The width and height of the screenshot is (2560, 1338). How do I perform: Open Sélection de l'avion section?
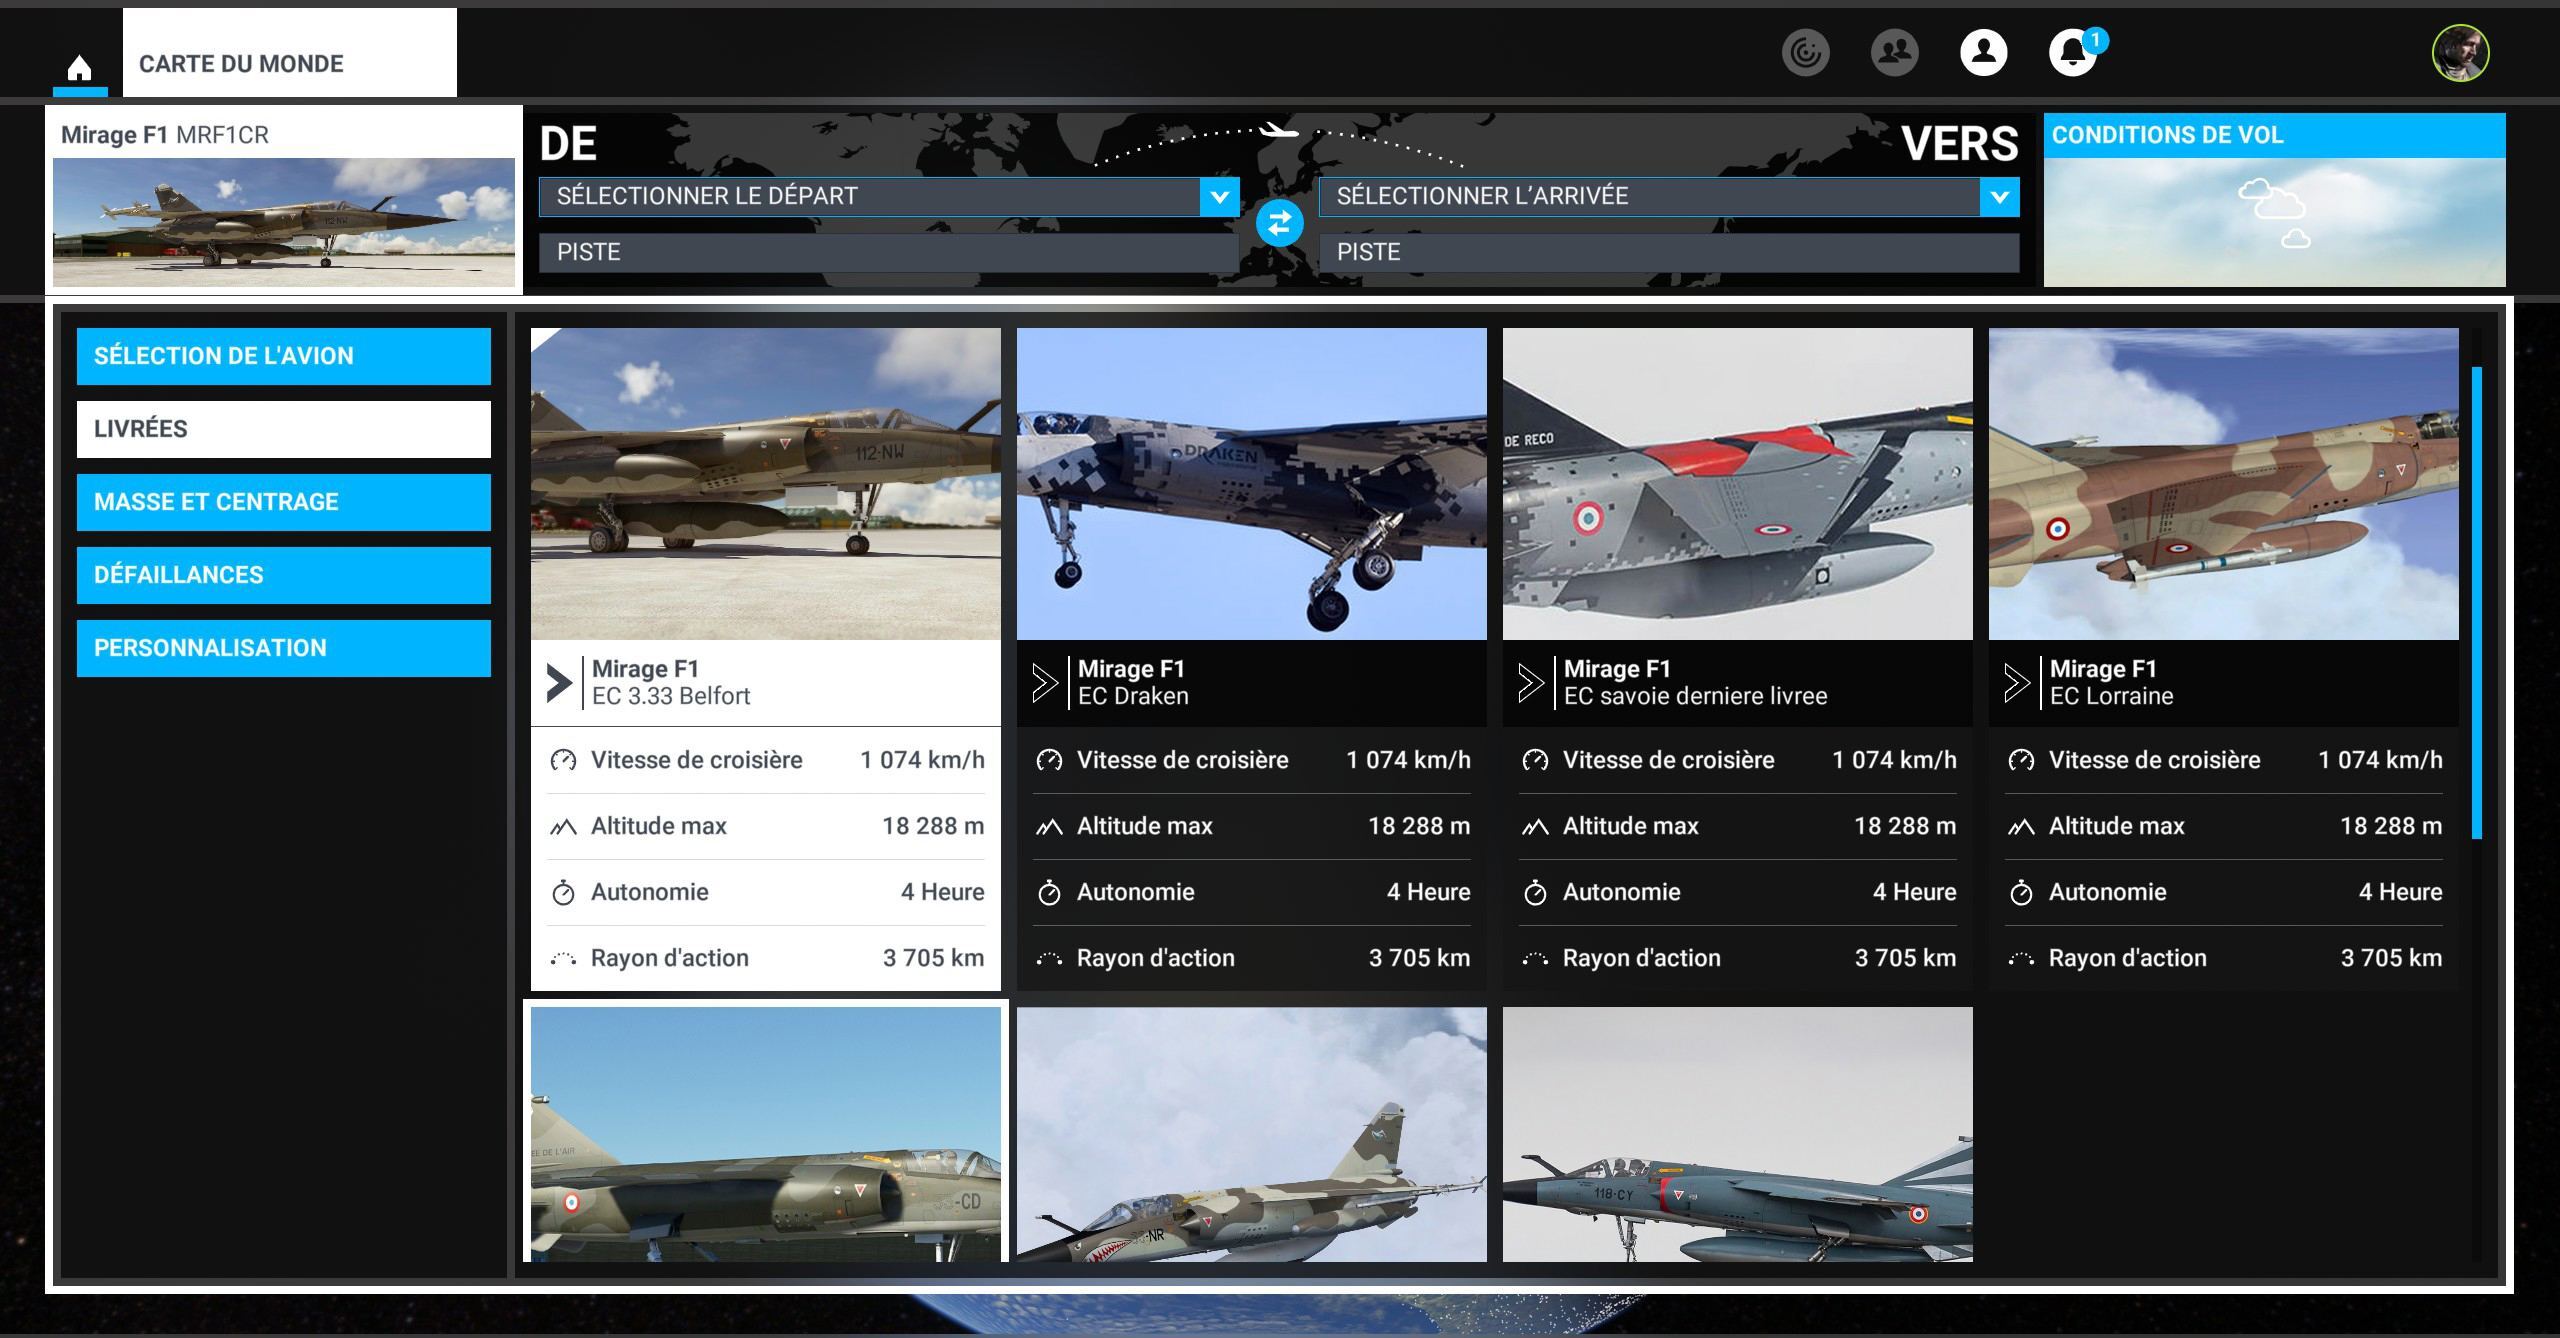pos(284,356)
